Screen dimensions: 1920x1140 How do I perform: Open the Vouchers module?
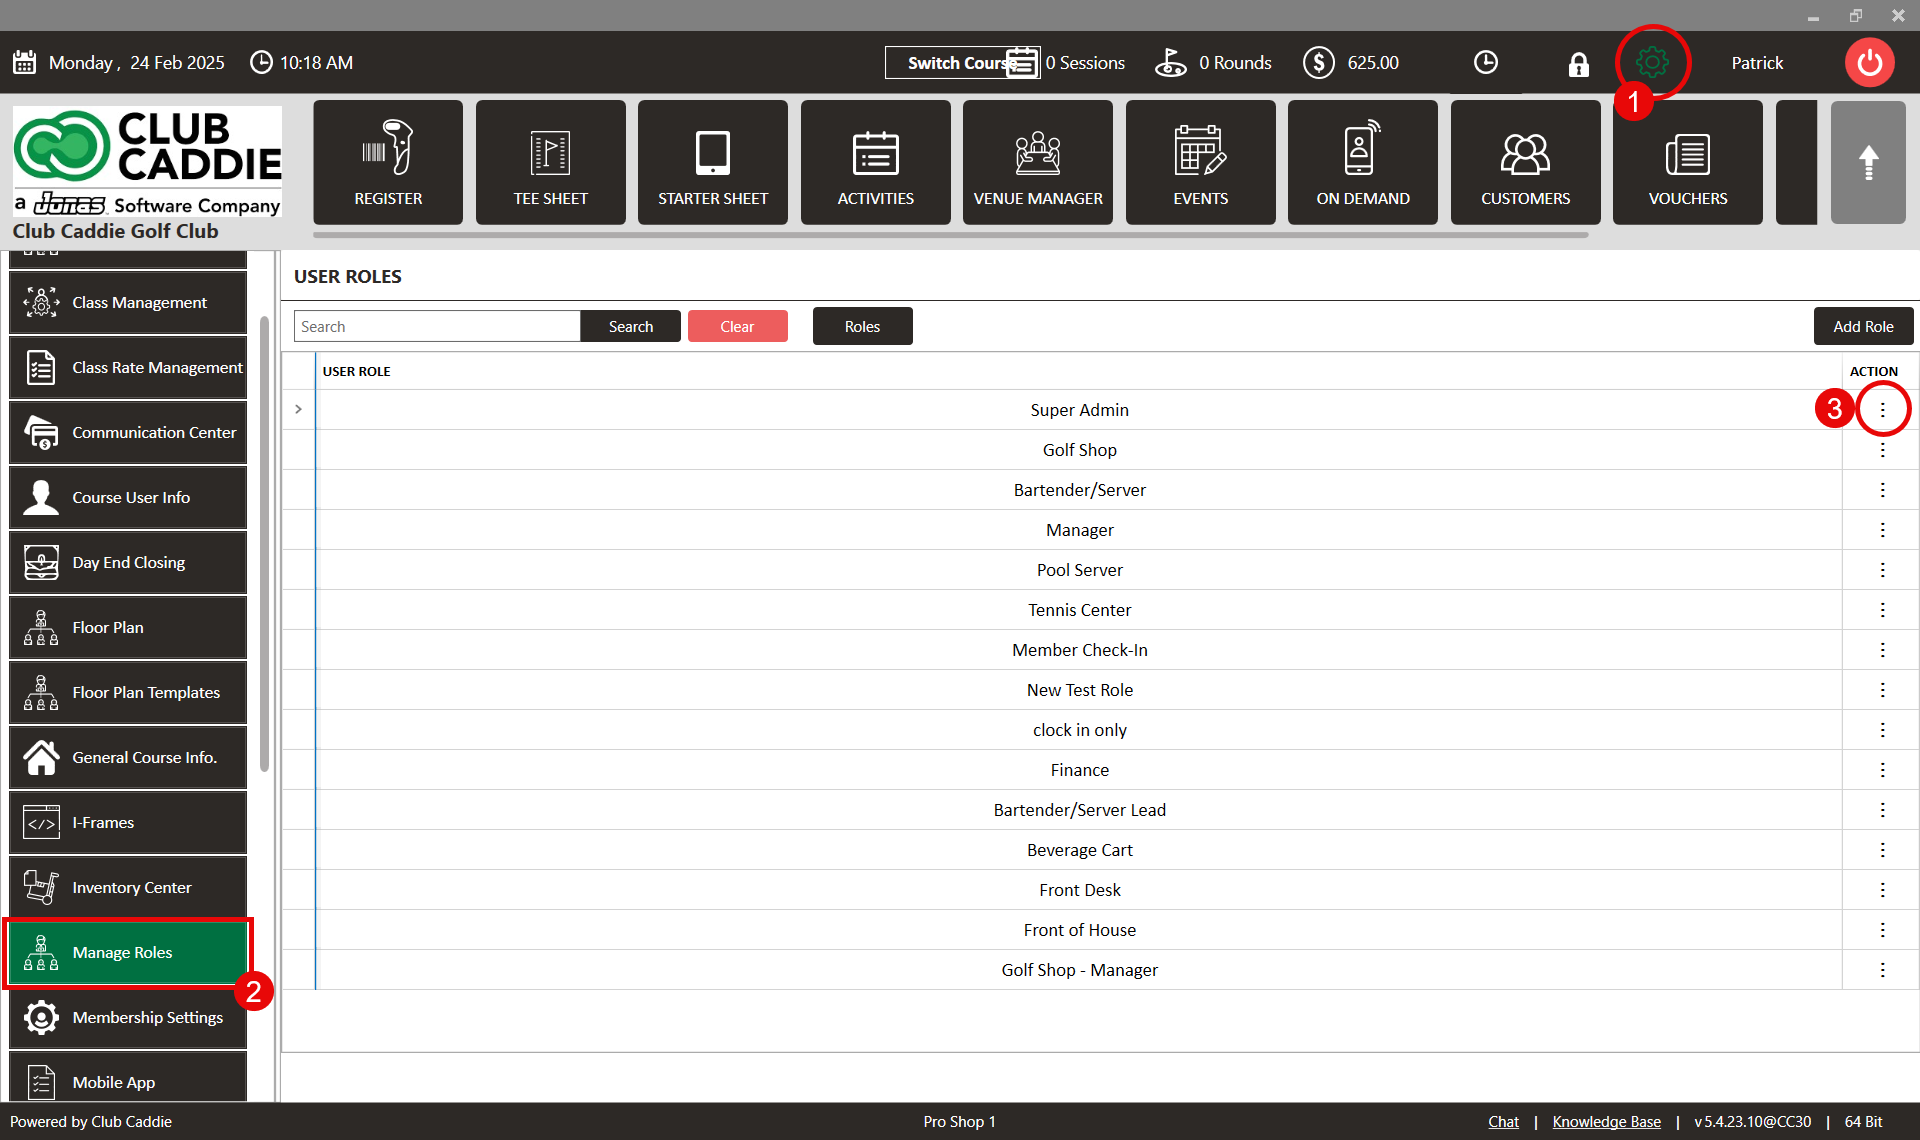1688,162
